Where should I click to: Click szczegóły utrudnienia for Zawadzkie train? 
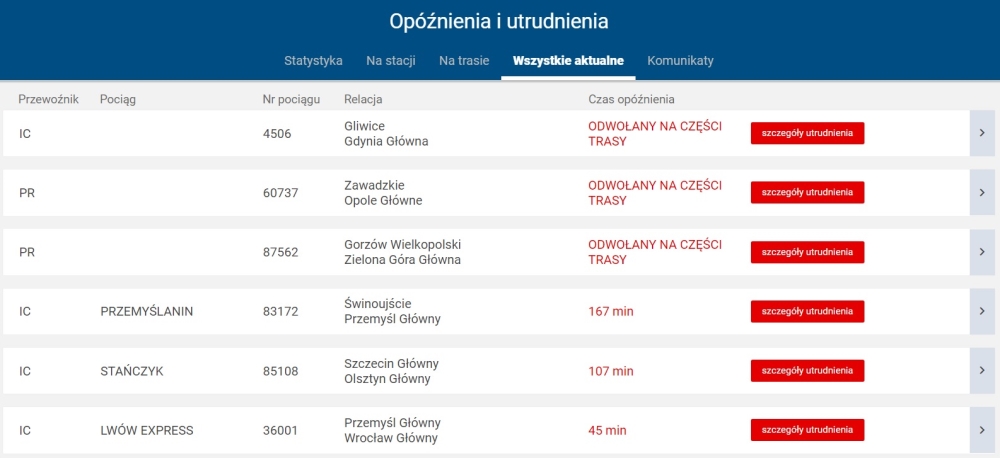point(807,193)
